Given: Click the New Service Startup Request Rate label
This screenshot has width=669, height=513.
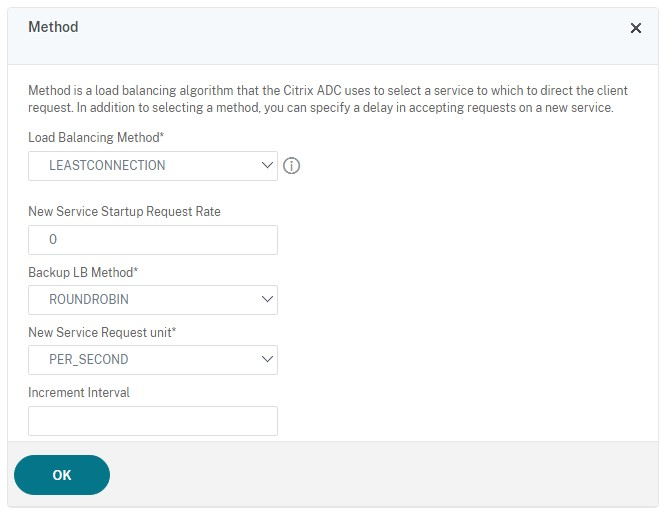Looking at the screenshot, I should (x=124, y=211).
